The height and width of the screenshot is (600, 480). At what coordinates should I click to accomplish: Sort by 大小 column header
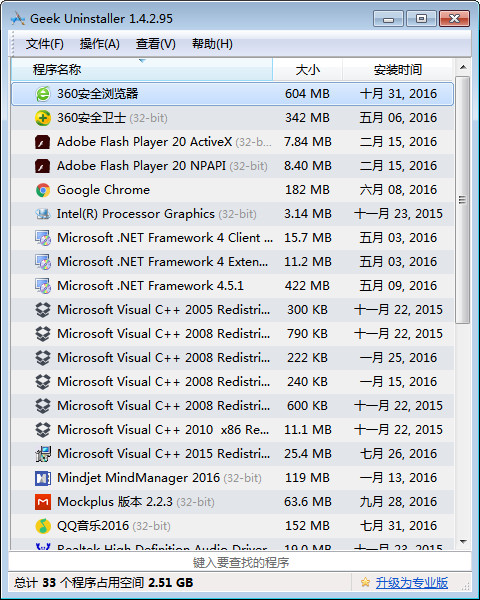(x=307, y=70)
